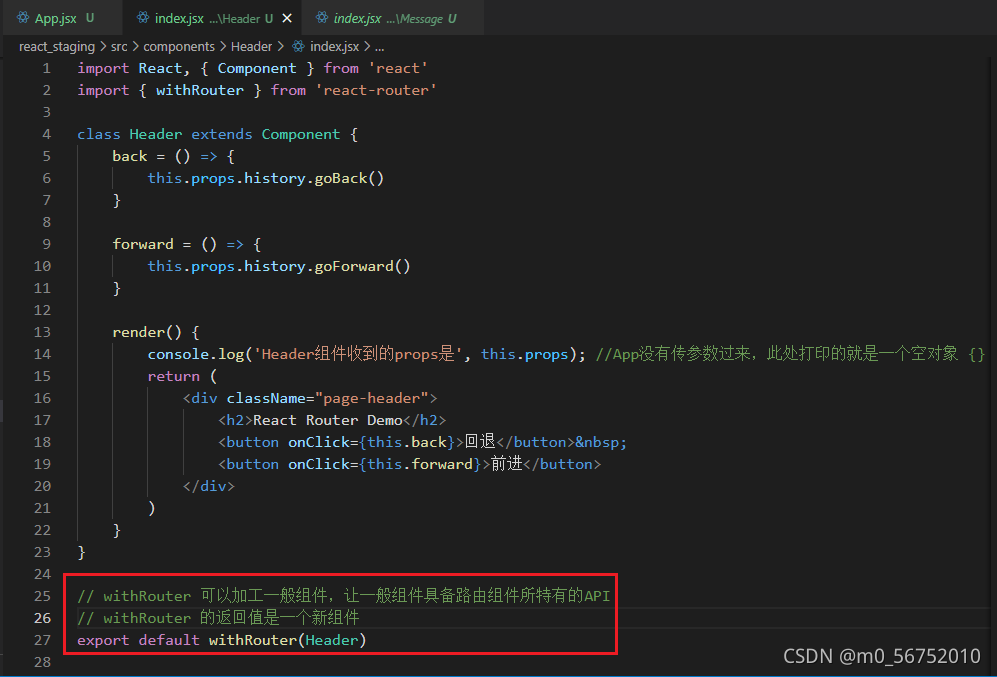The width and height of the screenshot is (997, 677).
Task: Click the comment text on line 26
Action: click(x=218, y=618)
